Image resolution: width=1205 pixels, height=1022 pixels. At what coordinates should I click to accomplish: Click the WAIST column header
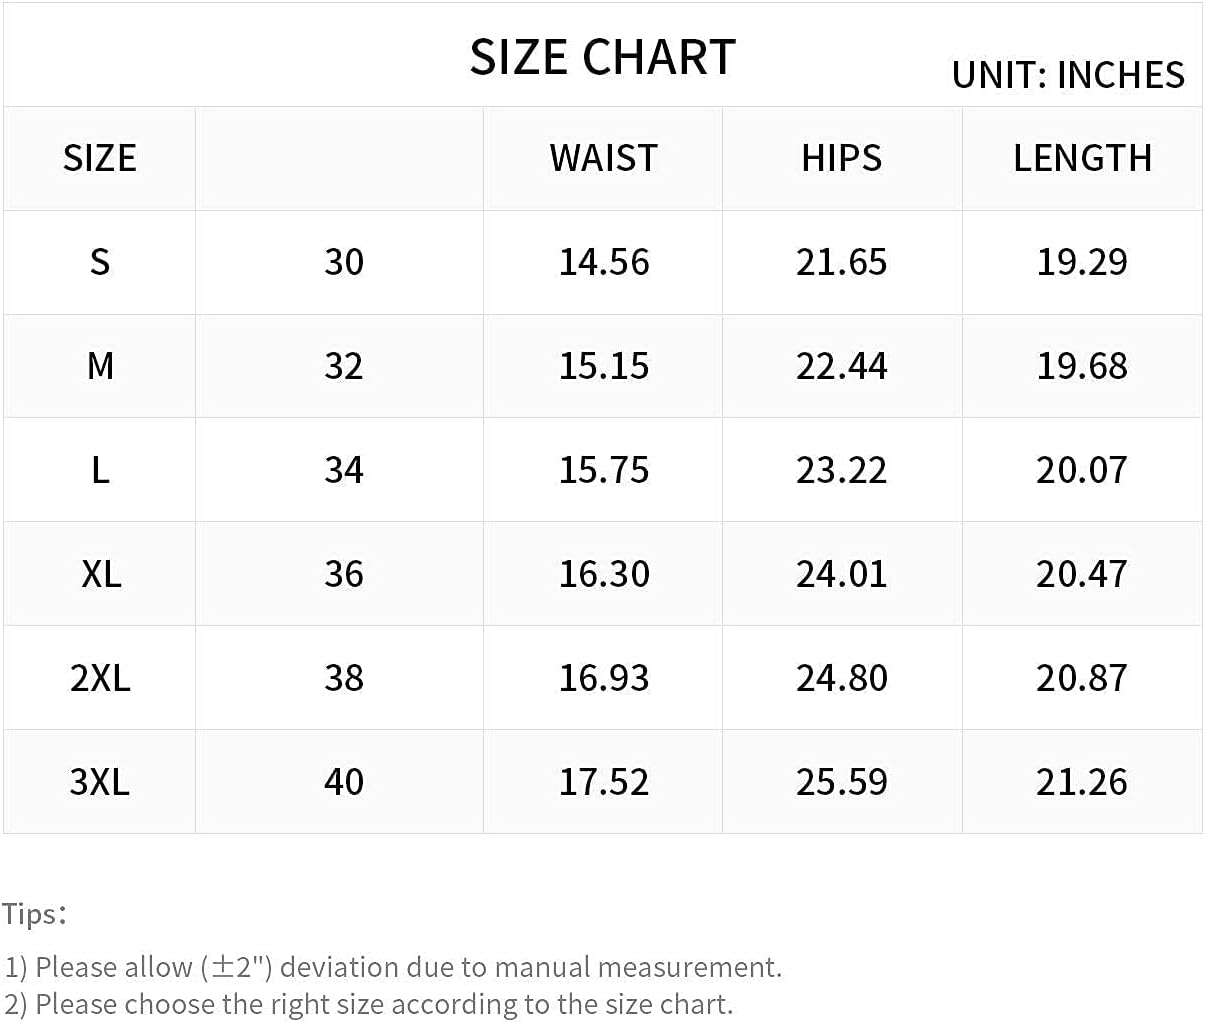pos(603,158)
